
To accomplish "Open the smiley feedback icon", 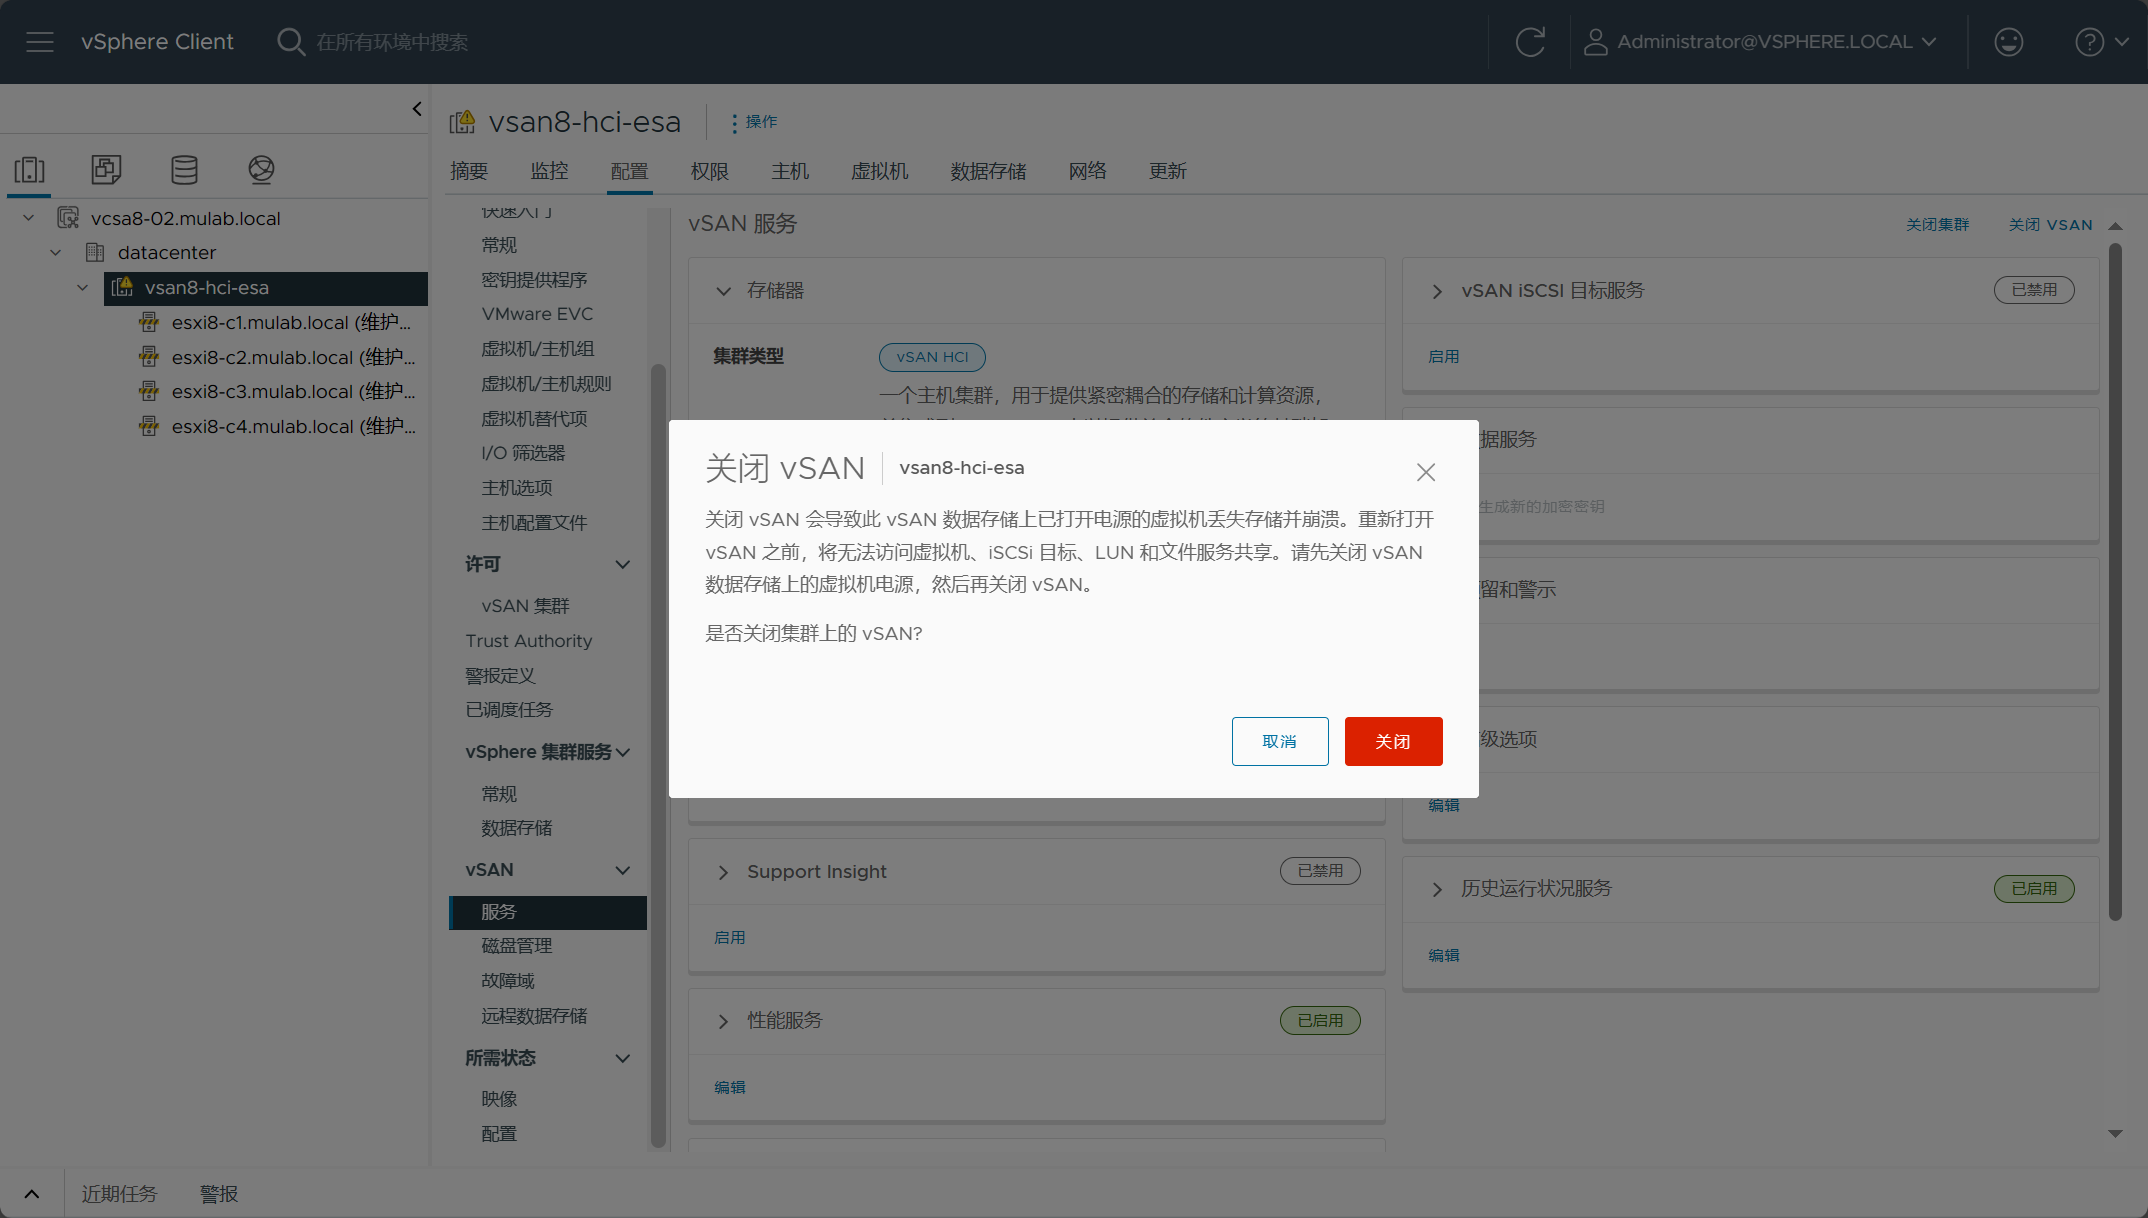I will coord(2008,42).
